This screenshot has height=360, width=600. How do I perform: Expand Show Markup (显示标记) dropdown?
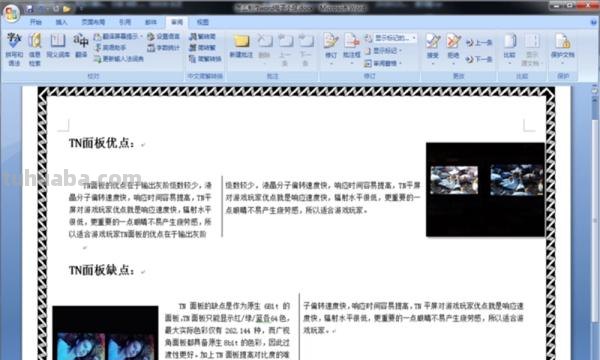pyautogui.click(x=383, y=50)
